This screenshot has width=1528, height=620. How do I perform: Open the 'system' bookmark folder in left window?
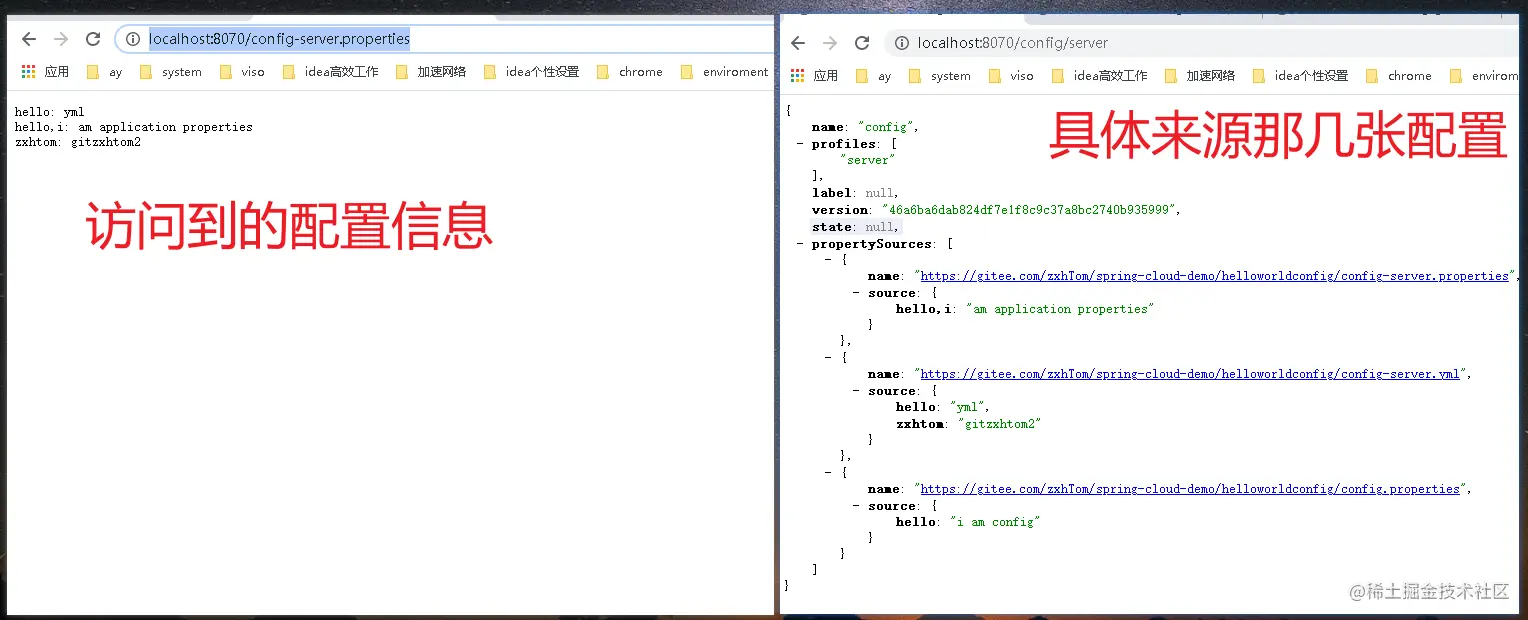(x=171, y=72)
